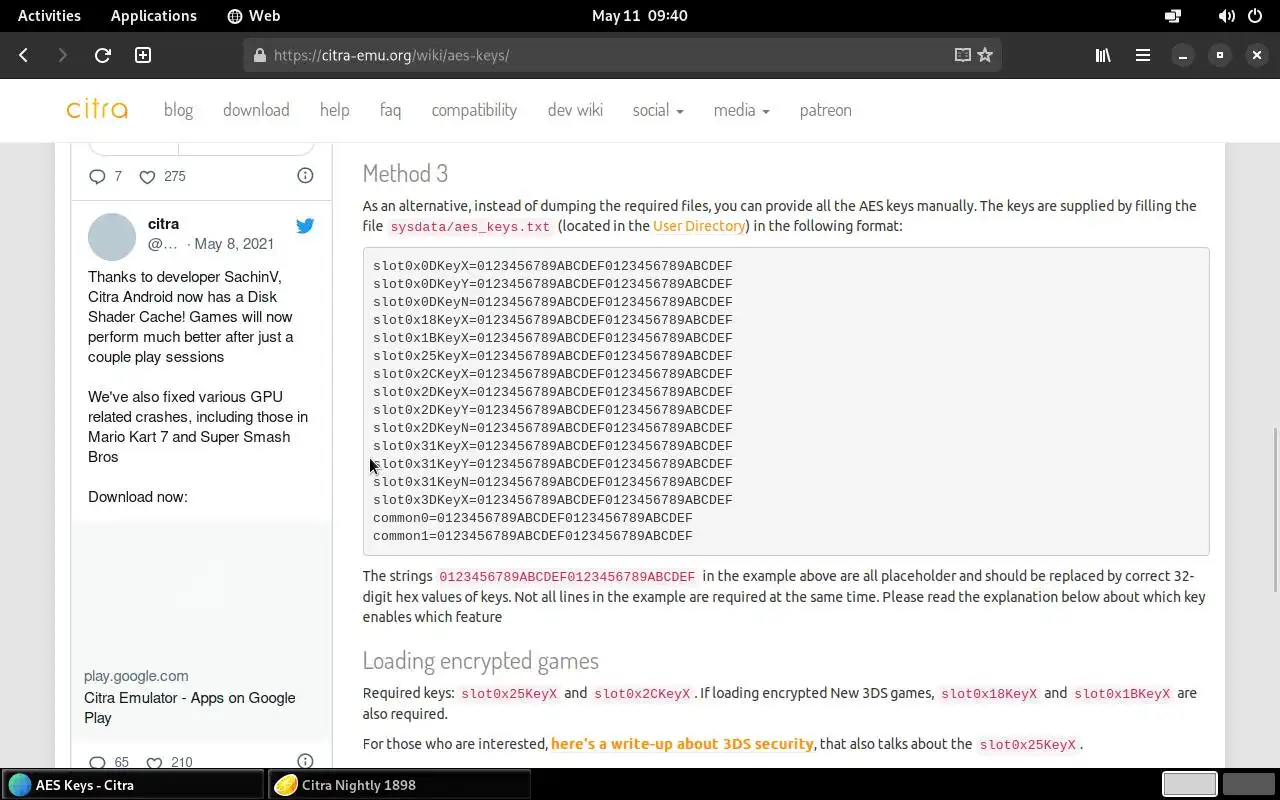This screenshot has height=800, width=1280.
Task: Toggle reader mode icon in address bar
Action: (x=963, y=55)
